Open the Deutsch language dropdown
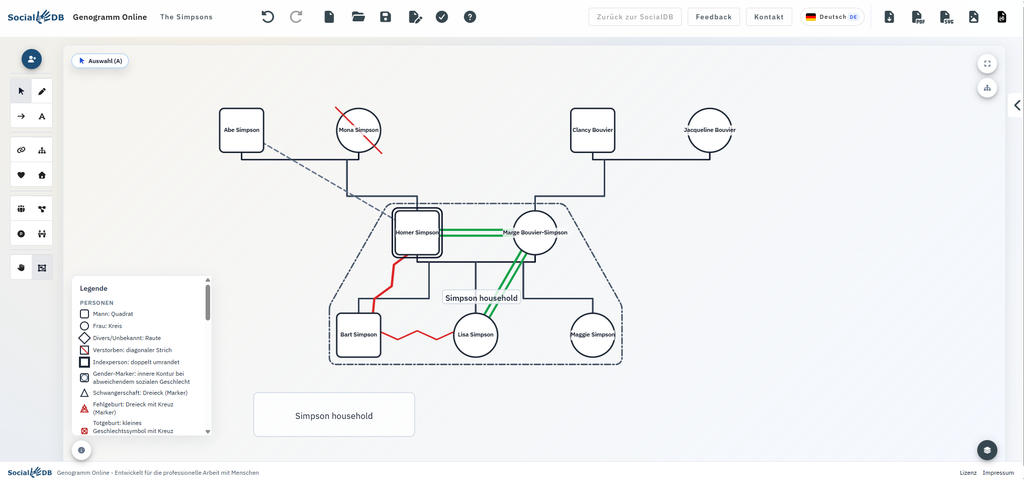This screenshot has height=480, width=1024. (832, 17)
